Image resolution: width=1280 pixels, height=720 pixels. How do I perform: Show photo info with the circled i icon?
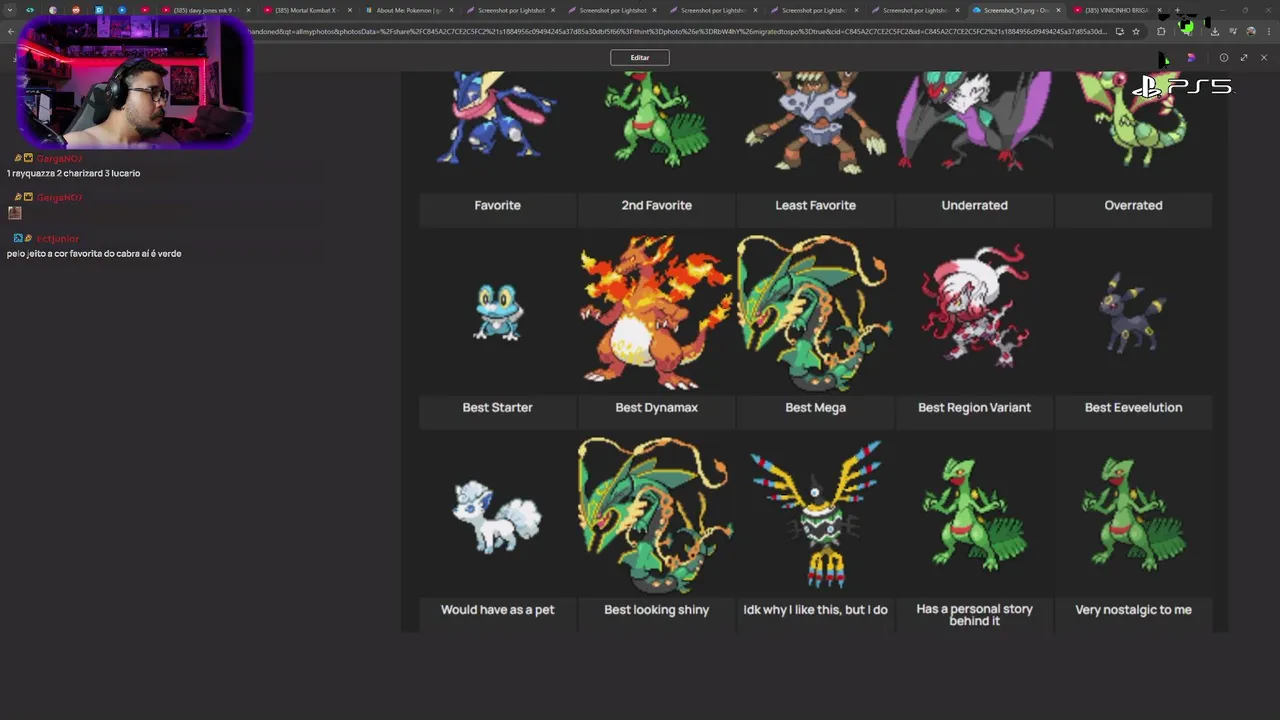coord(1224,57)
